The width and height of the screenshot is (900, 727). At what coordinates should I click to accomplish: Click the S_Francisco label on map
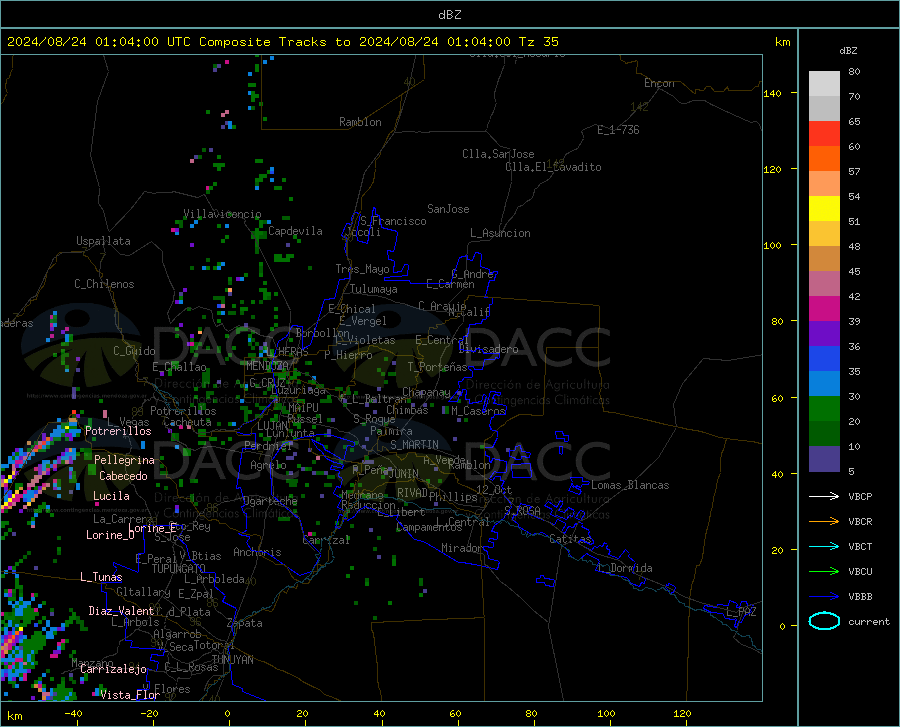pyautogui.click(x=393, y=221)
